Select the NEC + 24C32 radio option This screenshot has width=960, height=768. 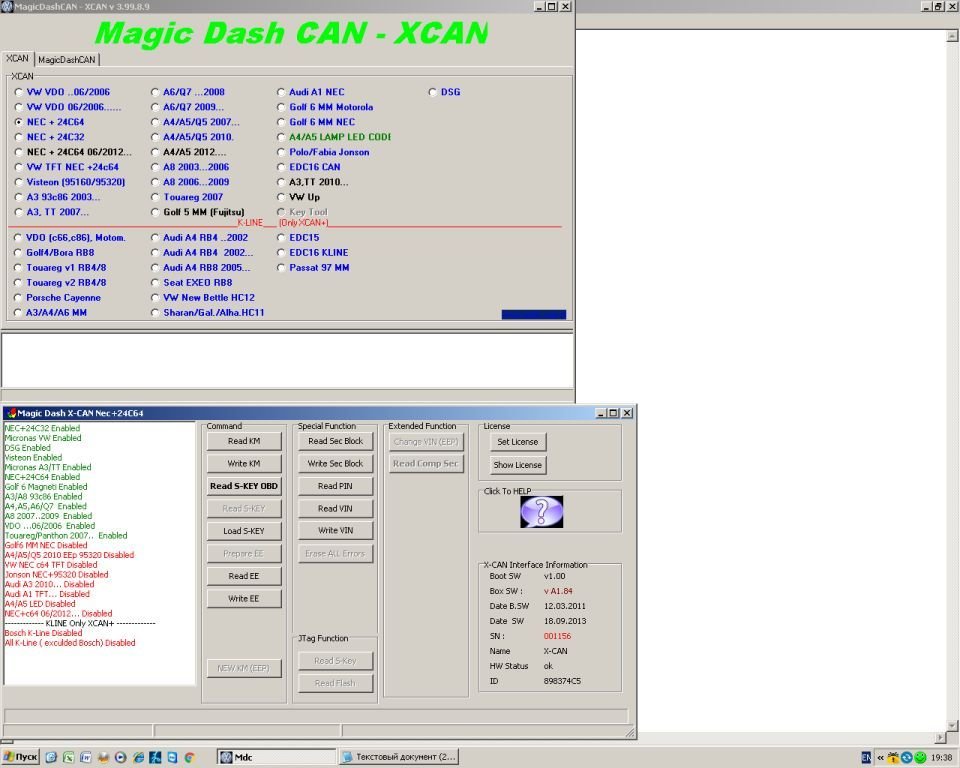click(19, 137)
